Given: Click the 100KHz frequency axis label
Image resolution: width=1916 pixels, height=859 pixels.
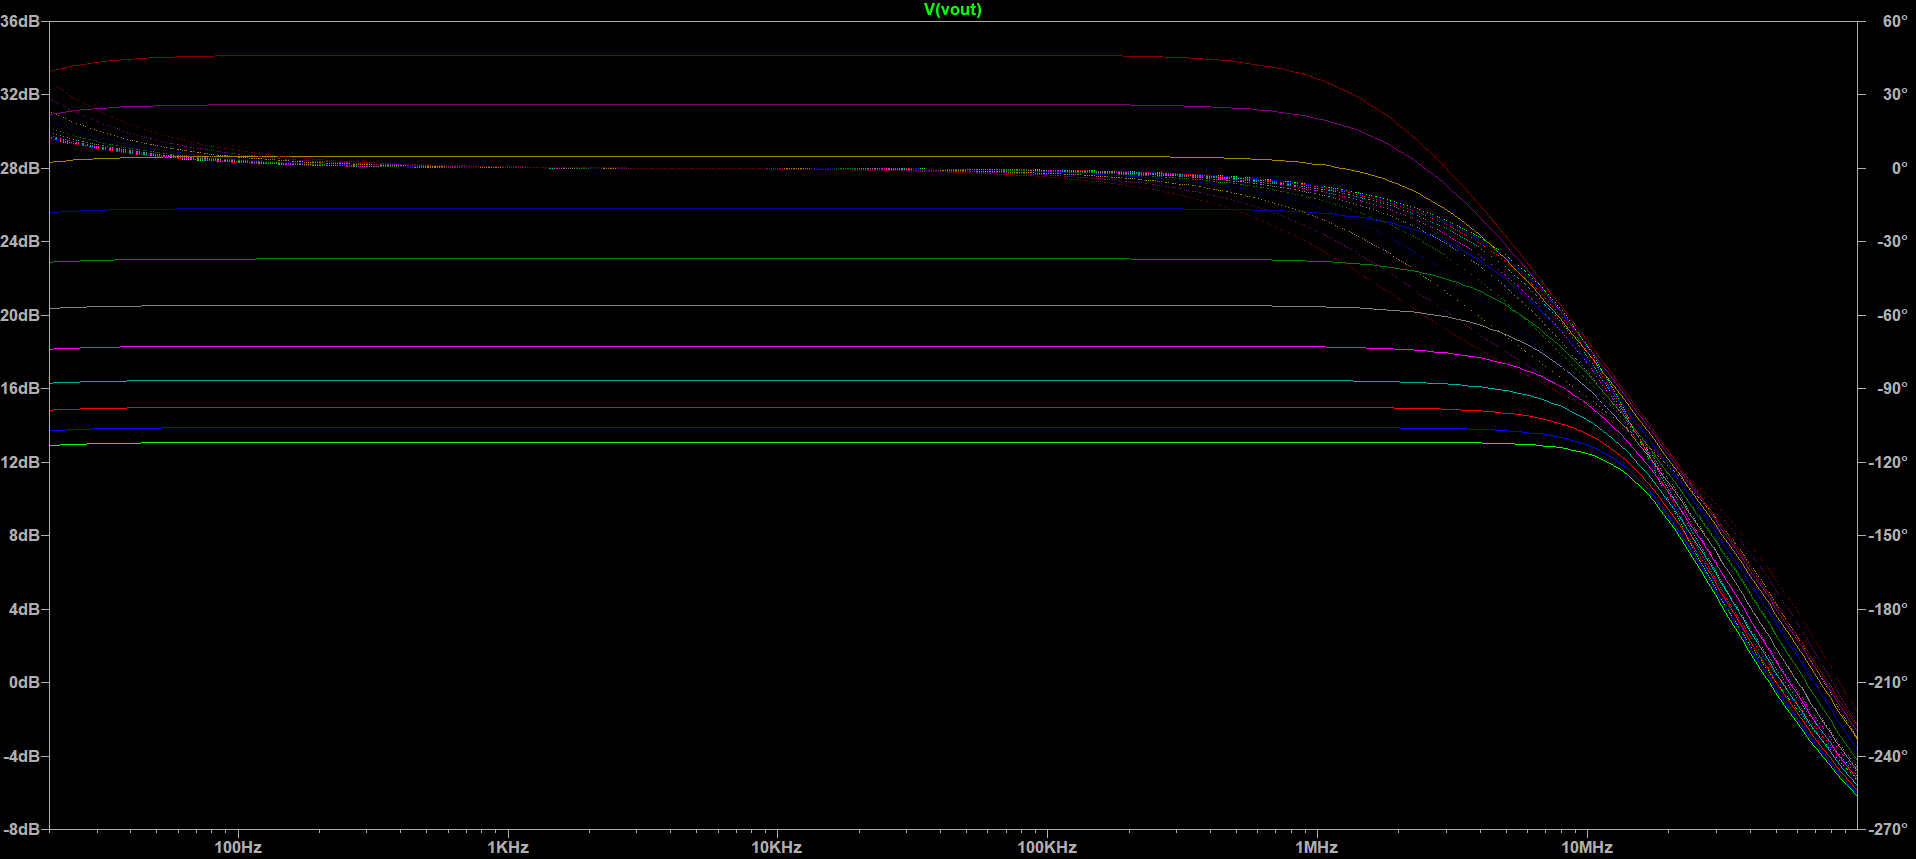Looking at the screenshot, I should (1047, 847).
